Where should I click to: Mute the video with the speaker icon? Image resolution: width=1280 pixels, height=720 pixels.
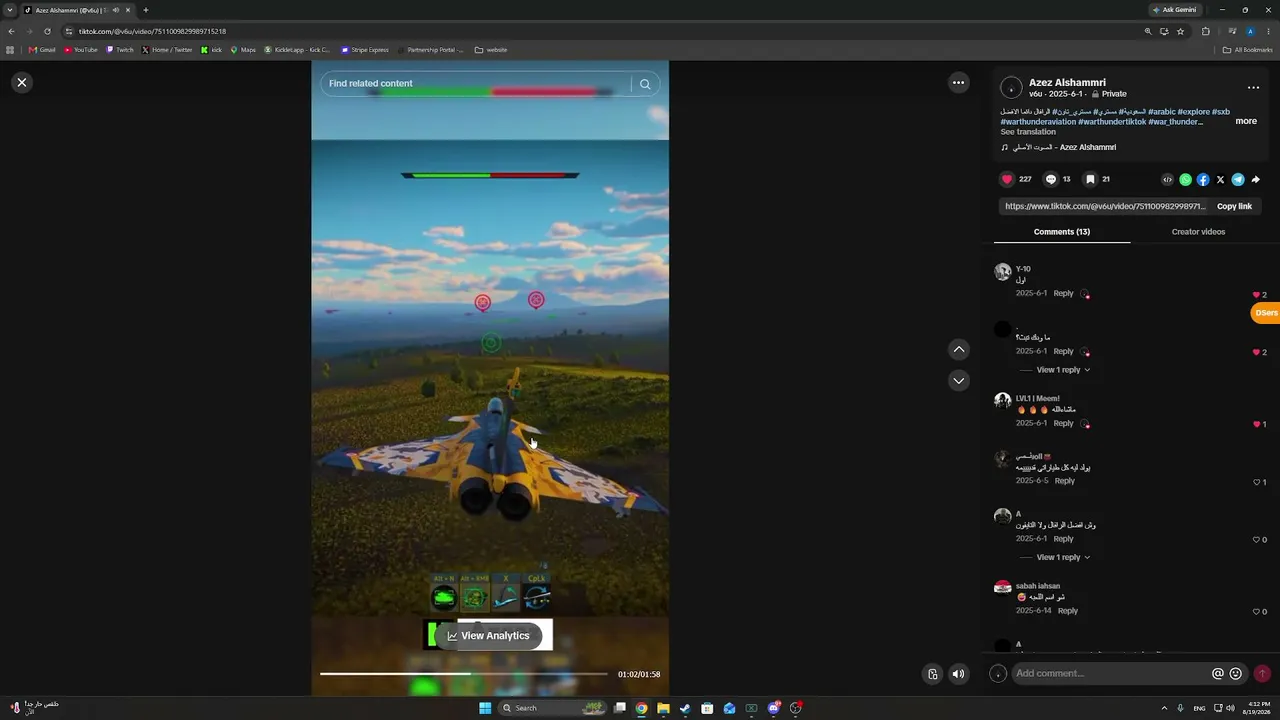click(x=958, y=674)
